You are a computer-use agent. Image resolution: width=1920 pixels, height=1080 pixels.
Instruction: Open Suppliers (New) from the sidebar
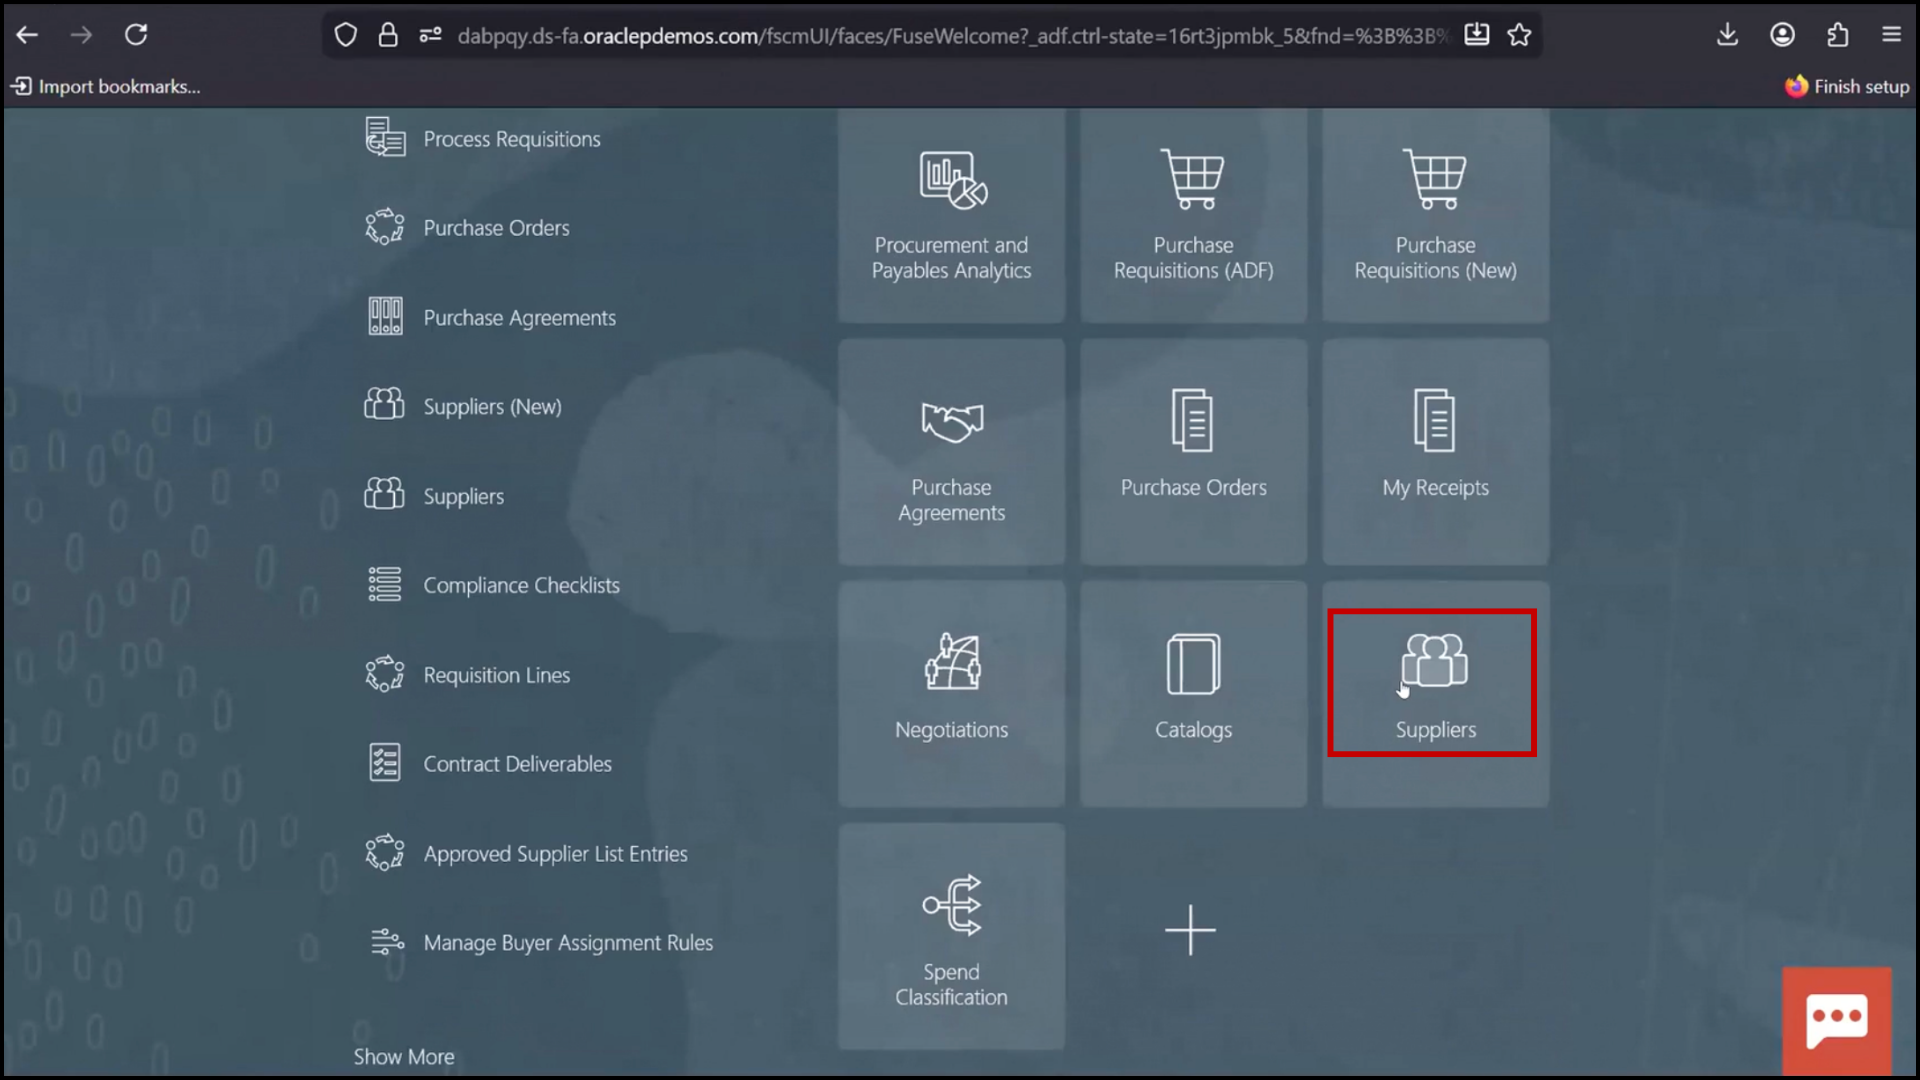(x=491, y=406)
